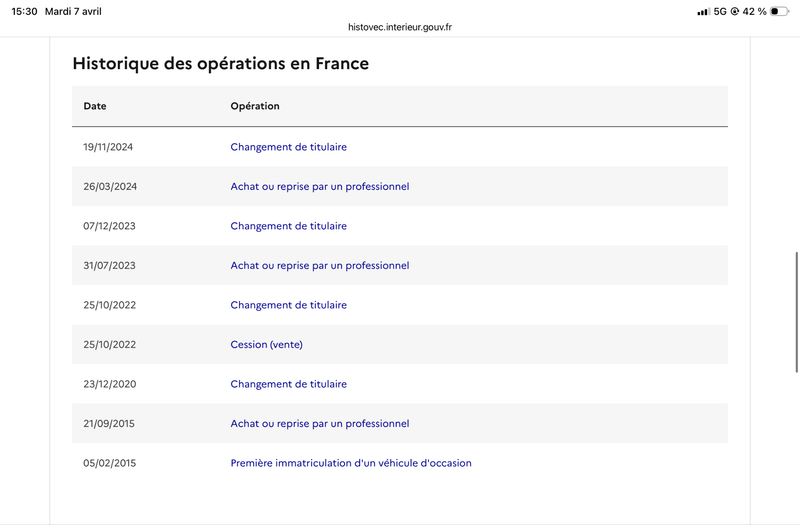The image size is (800, 525).
Task: Tap the orientation lock status icon
Action: click(x=735, y=11)
